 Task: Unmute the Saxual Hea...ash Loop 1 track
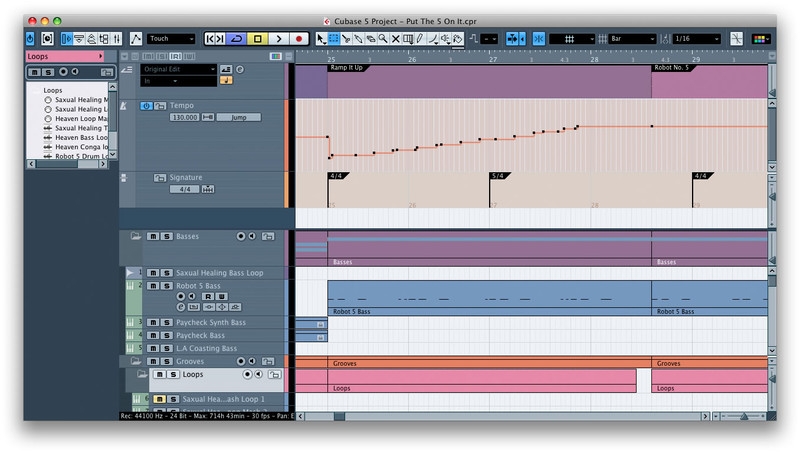tap(159, 399)
